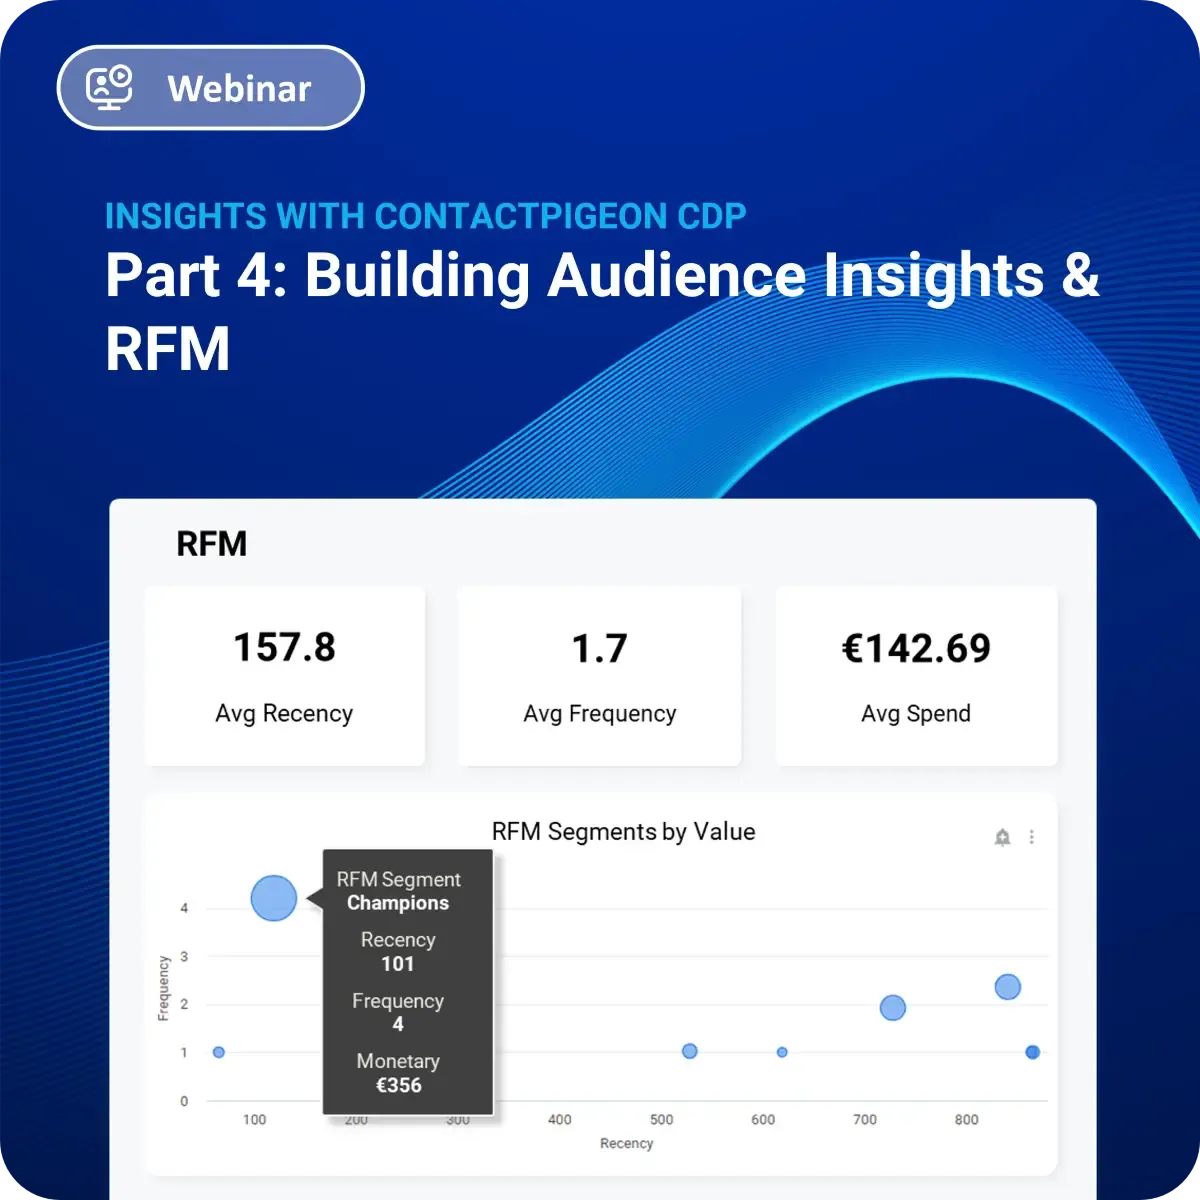Click the small bubble near Recency 600
Screen dimensions: 1200x1200
782,1052
